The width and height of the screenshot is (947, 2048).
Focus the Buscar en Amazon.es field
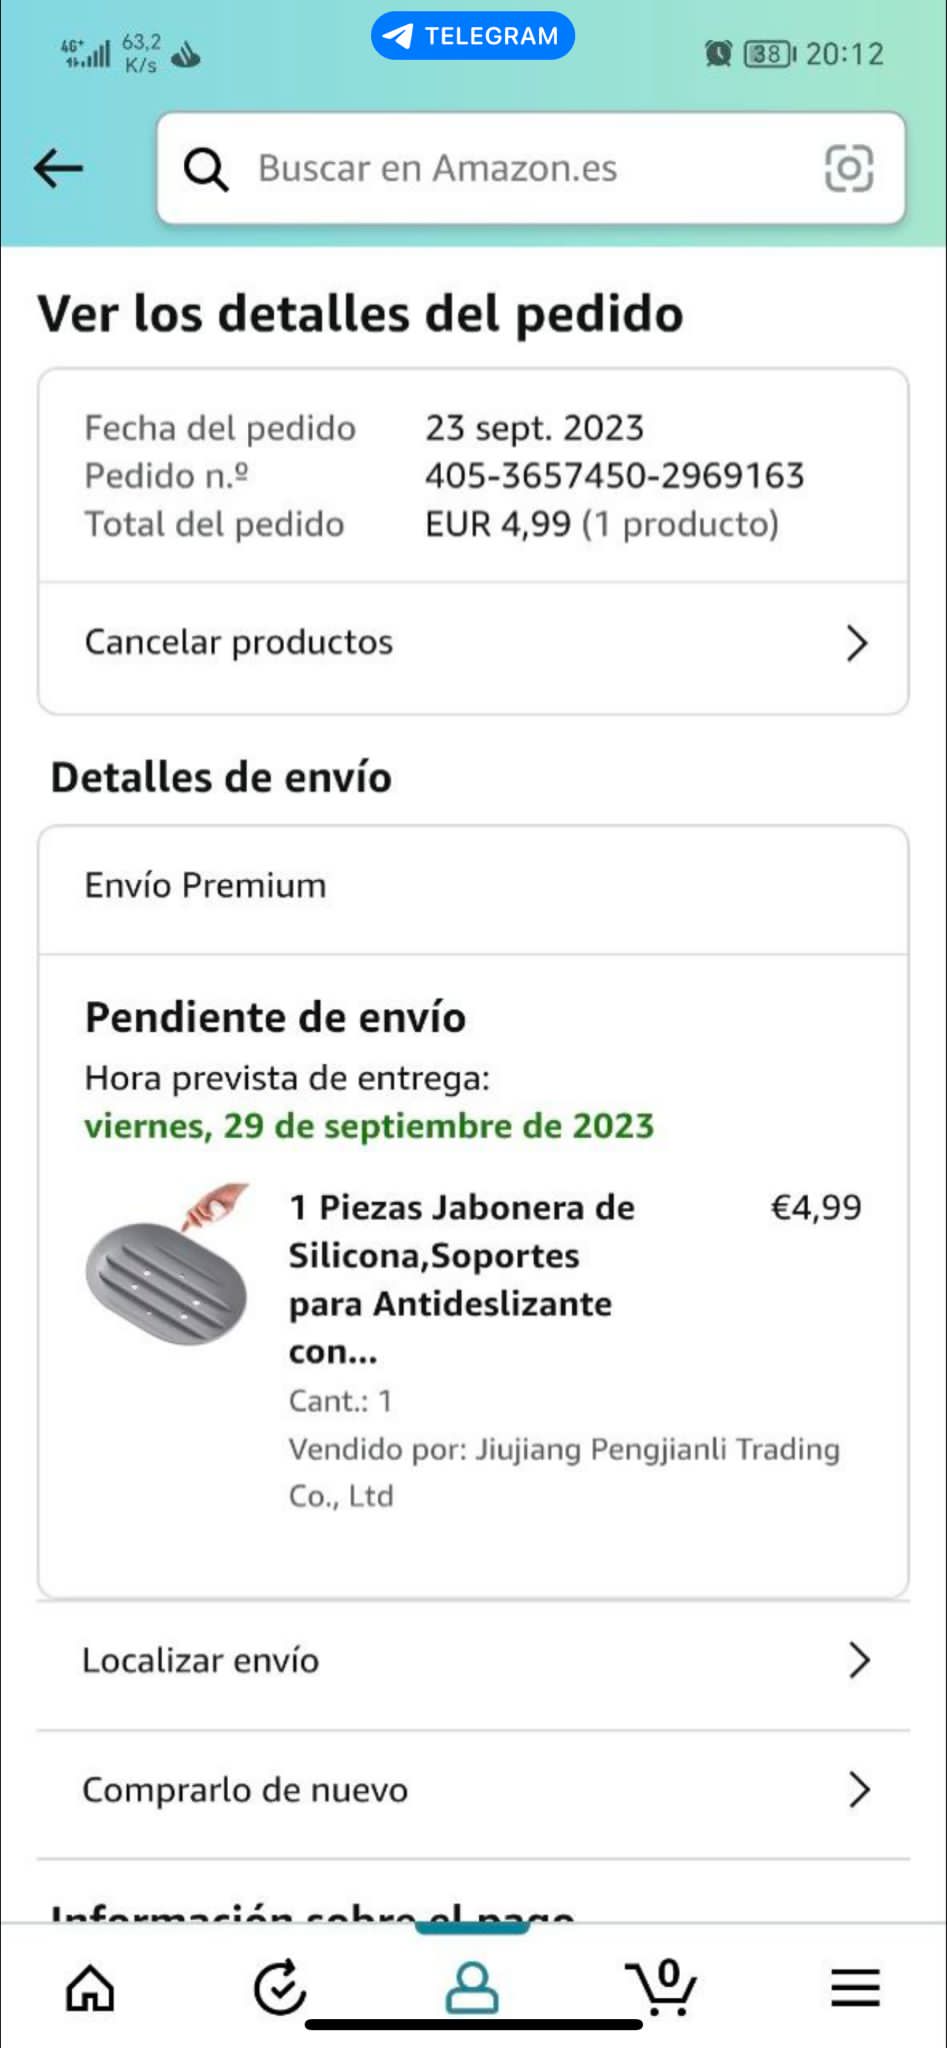click(531, 168)
